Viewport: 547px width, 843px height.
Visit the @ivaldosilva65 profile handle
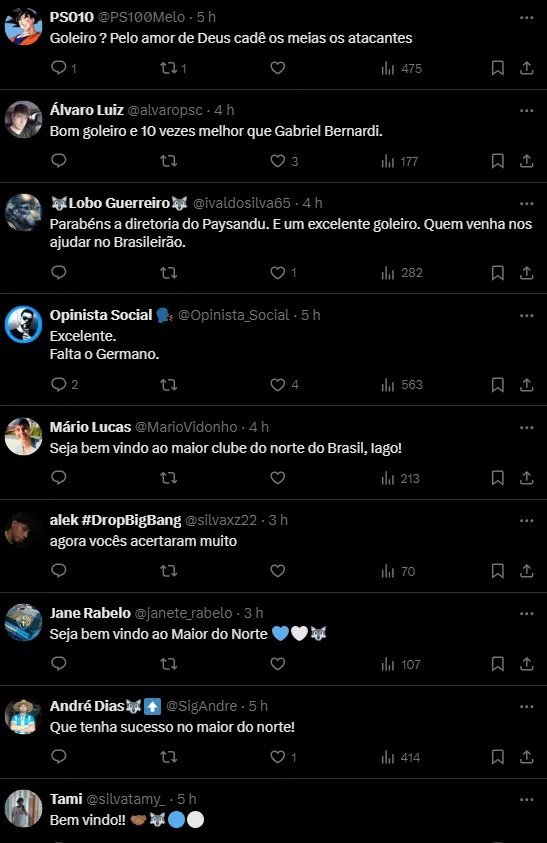click(x=241, y=203)
